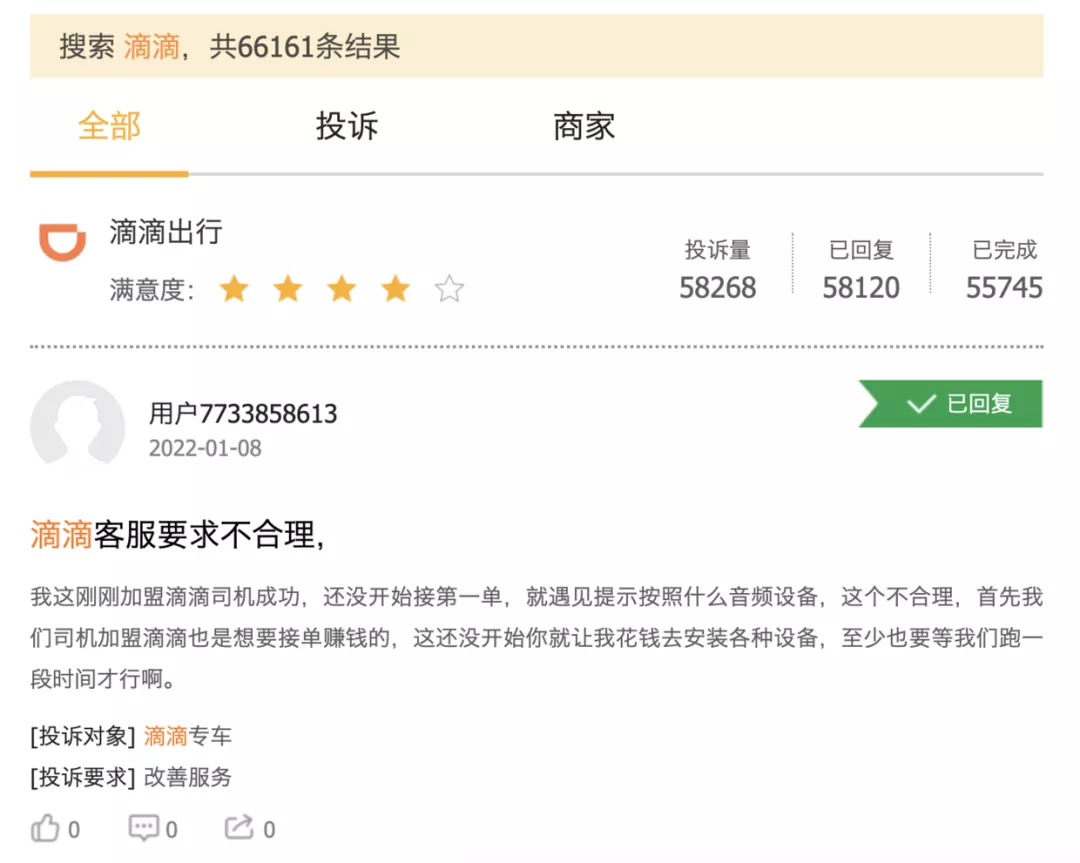This screenshot has height=863, width=1080.
Task: Click the empty fifth satisfaction star
Action: click(x=450, y=290)
